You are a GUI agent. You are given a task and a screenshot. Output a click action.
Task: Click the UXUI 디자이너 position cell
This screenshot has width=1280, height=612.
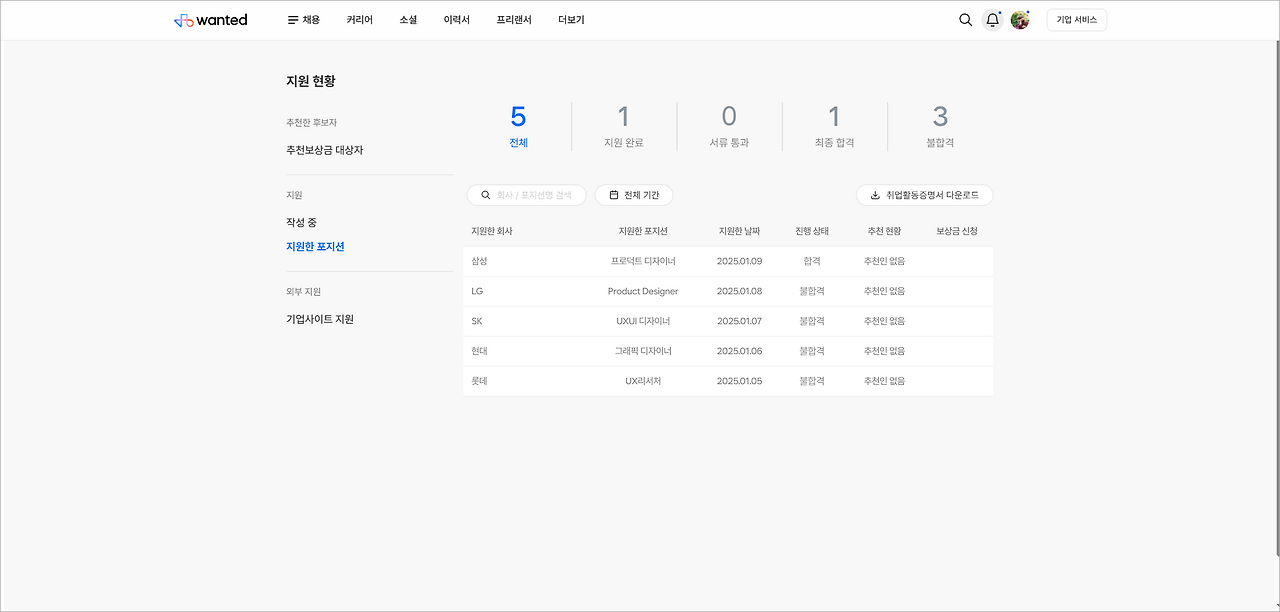[643, 321]
